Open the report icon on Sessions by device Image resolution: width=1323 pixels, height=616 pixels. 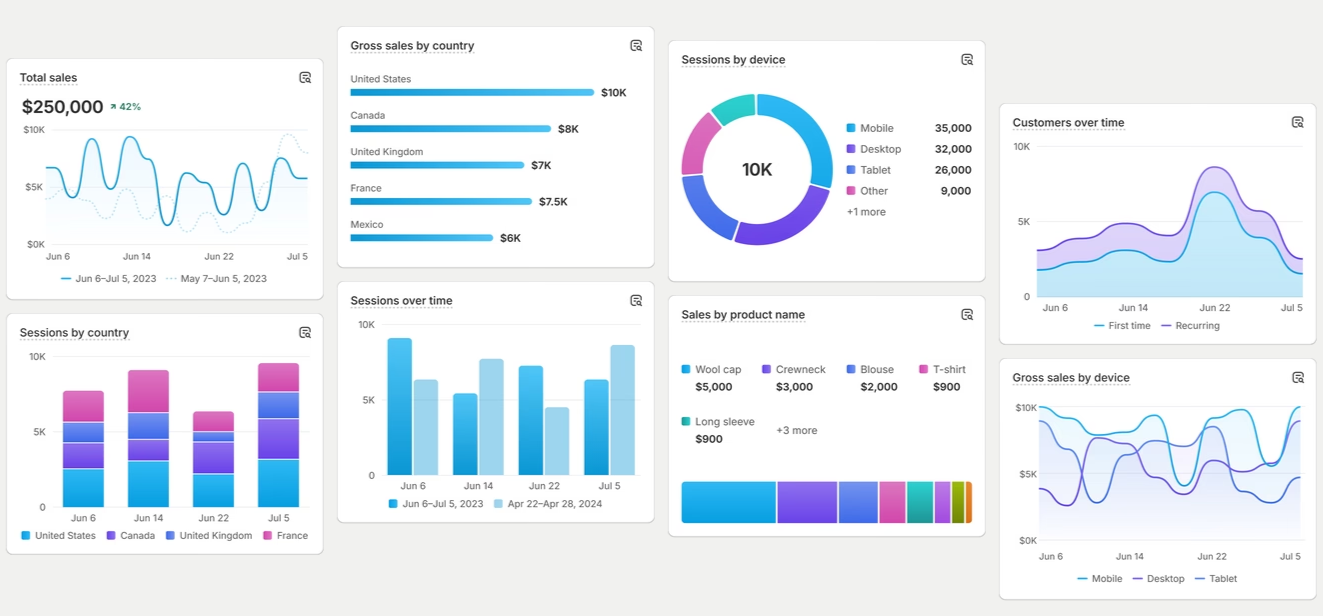pyautogui.click(x=967, y=60)
